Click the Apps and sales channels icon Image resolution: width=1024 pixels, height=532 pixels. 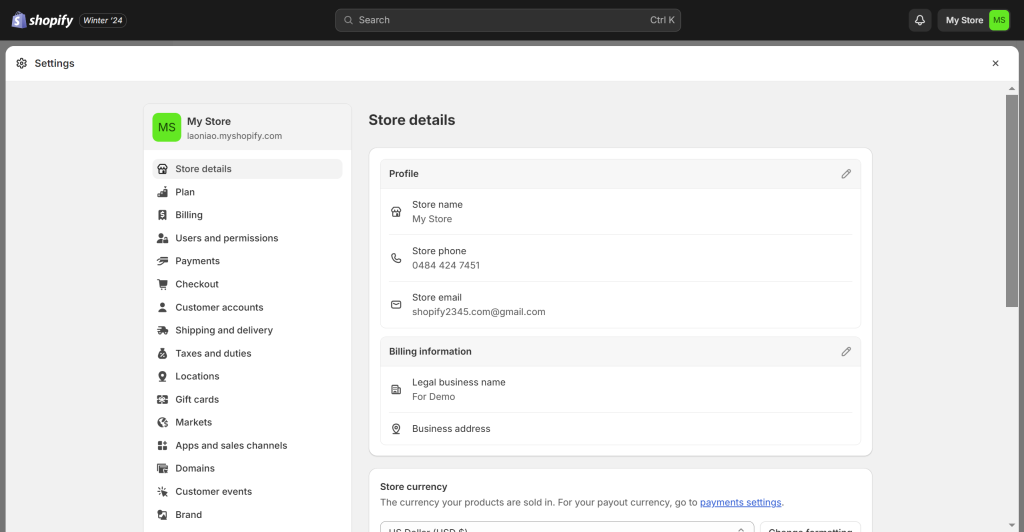pyautogui.click(x=163, y=446)
